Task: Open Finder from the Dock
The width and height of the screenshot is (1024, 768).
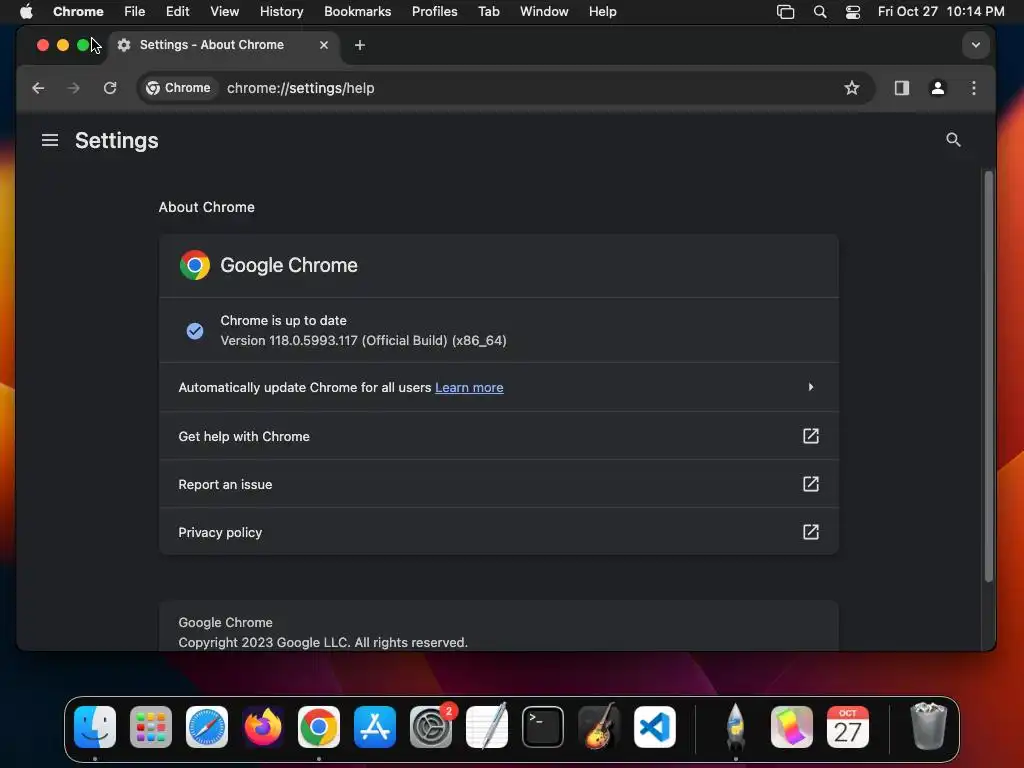Action: [x=95, y=727]
